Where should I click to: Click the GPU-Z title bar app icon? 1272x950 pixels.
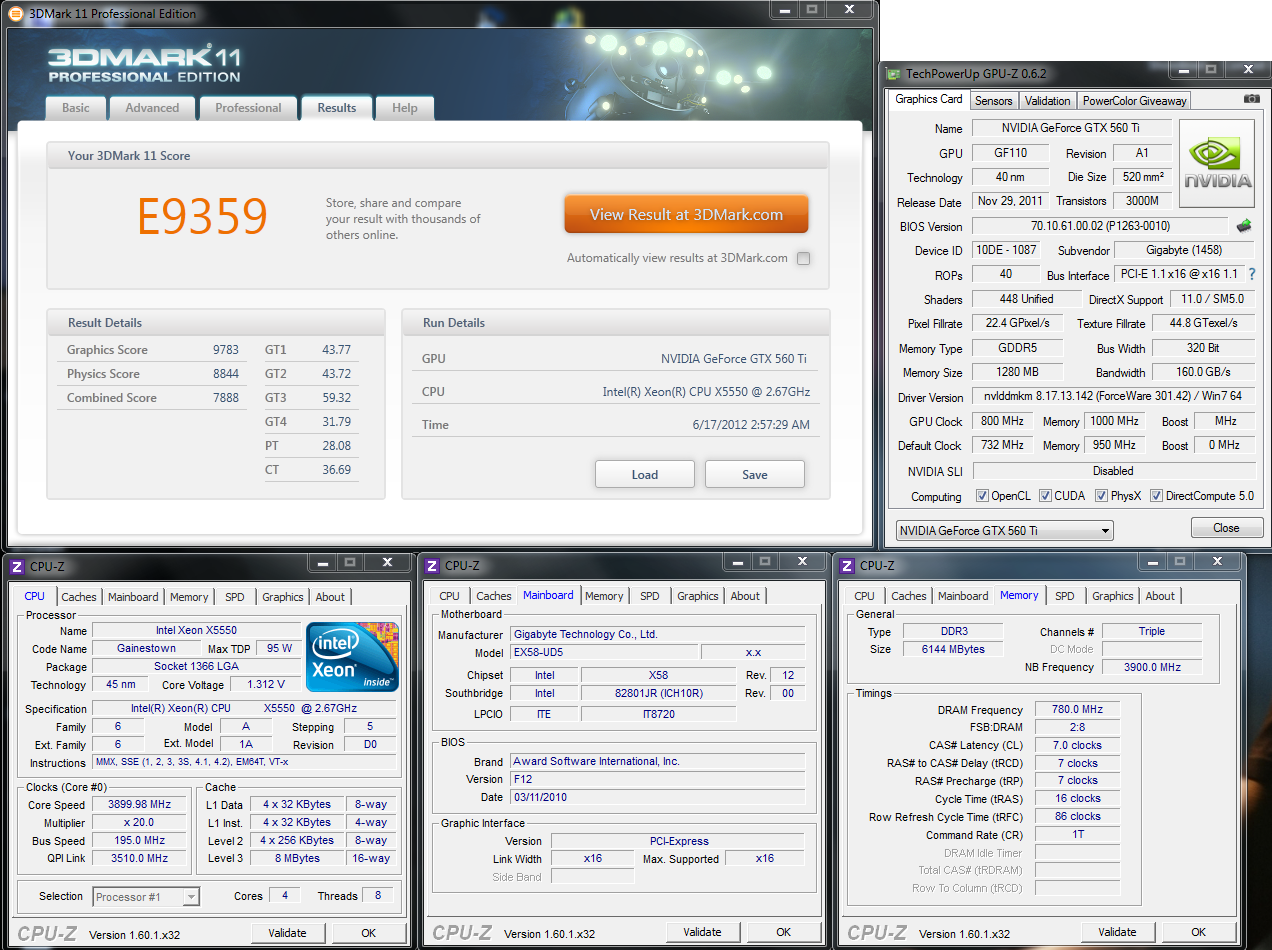pos(894,73)
